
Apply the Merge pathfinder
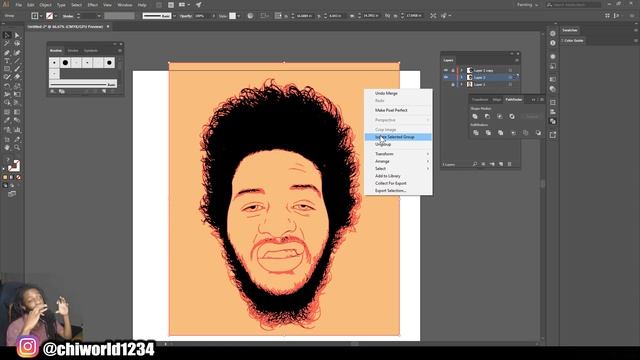(500, 133)
